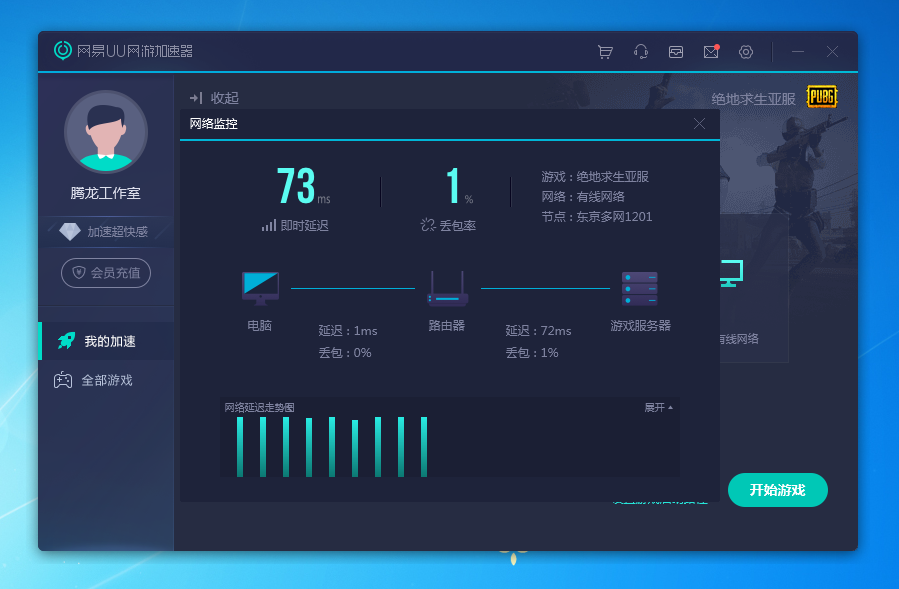This screenshot has width=899, height=589.
Task: Open the settings gear icon
Action: [745, 51]
